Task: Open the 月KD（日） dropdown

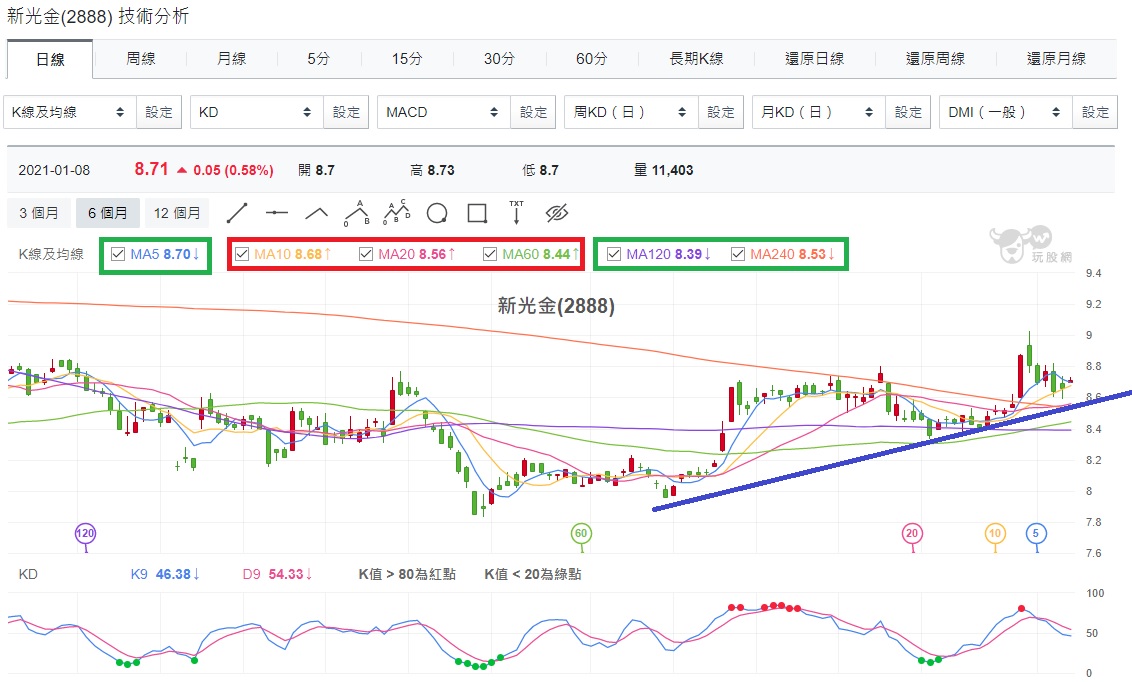Action: click(x=818, y=112)
